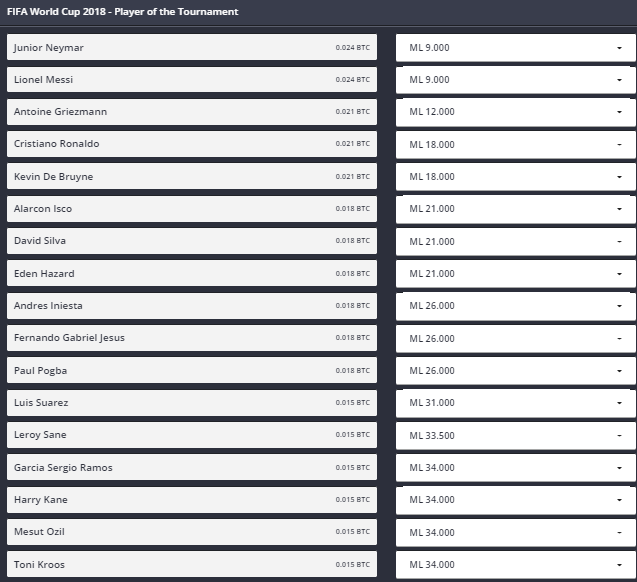Pick Garcia Sergio Ramos entry

(192, 467)
